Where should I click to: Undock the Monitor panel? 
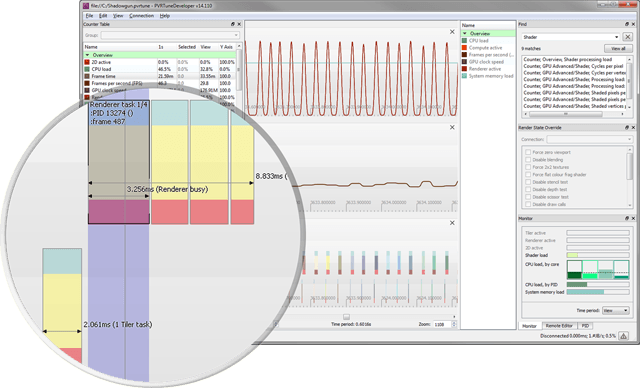pyautogui.click(x=627, y=218)
